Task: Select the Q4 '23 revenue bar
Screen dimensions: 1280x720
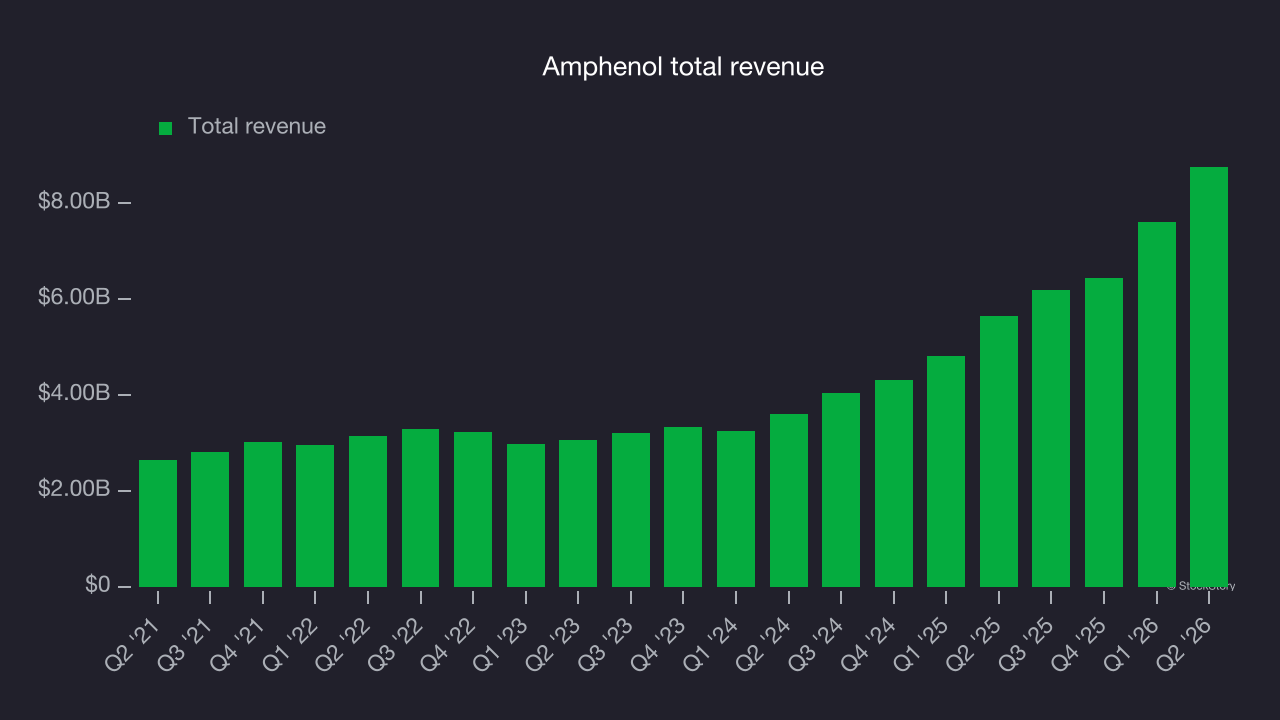Action: pyautogui.click(x=683, y=507)
